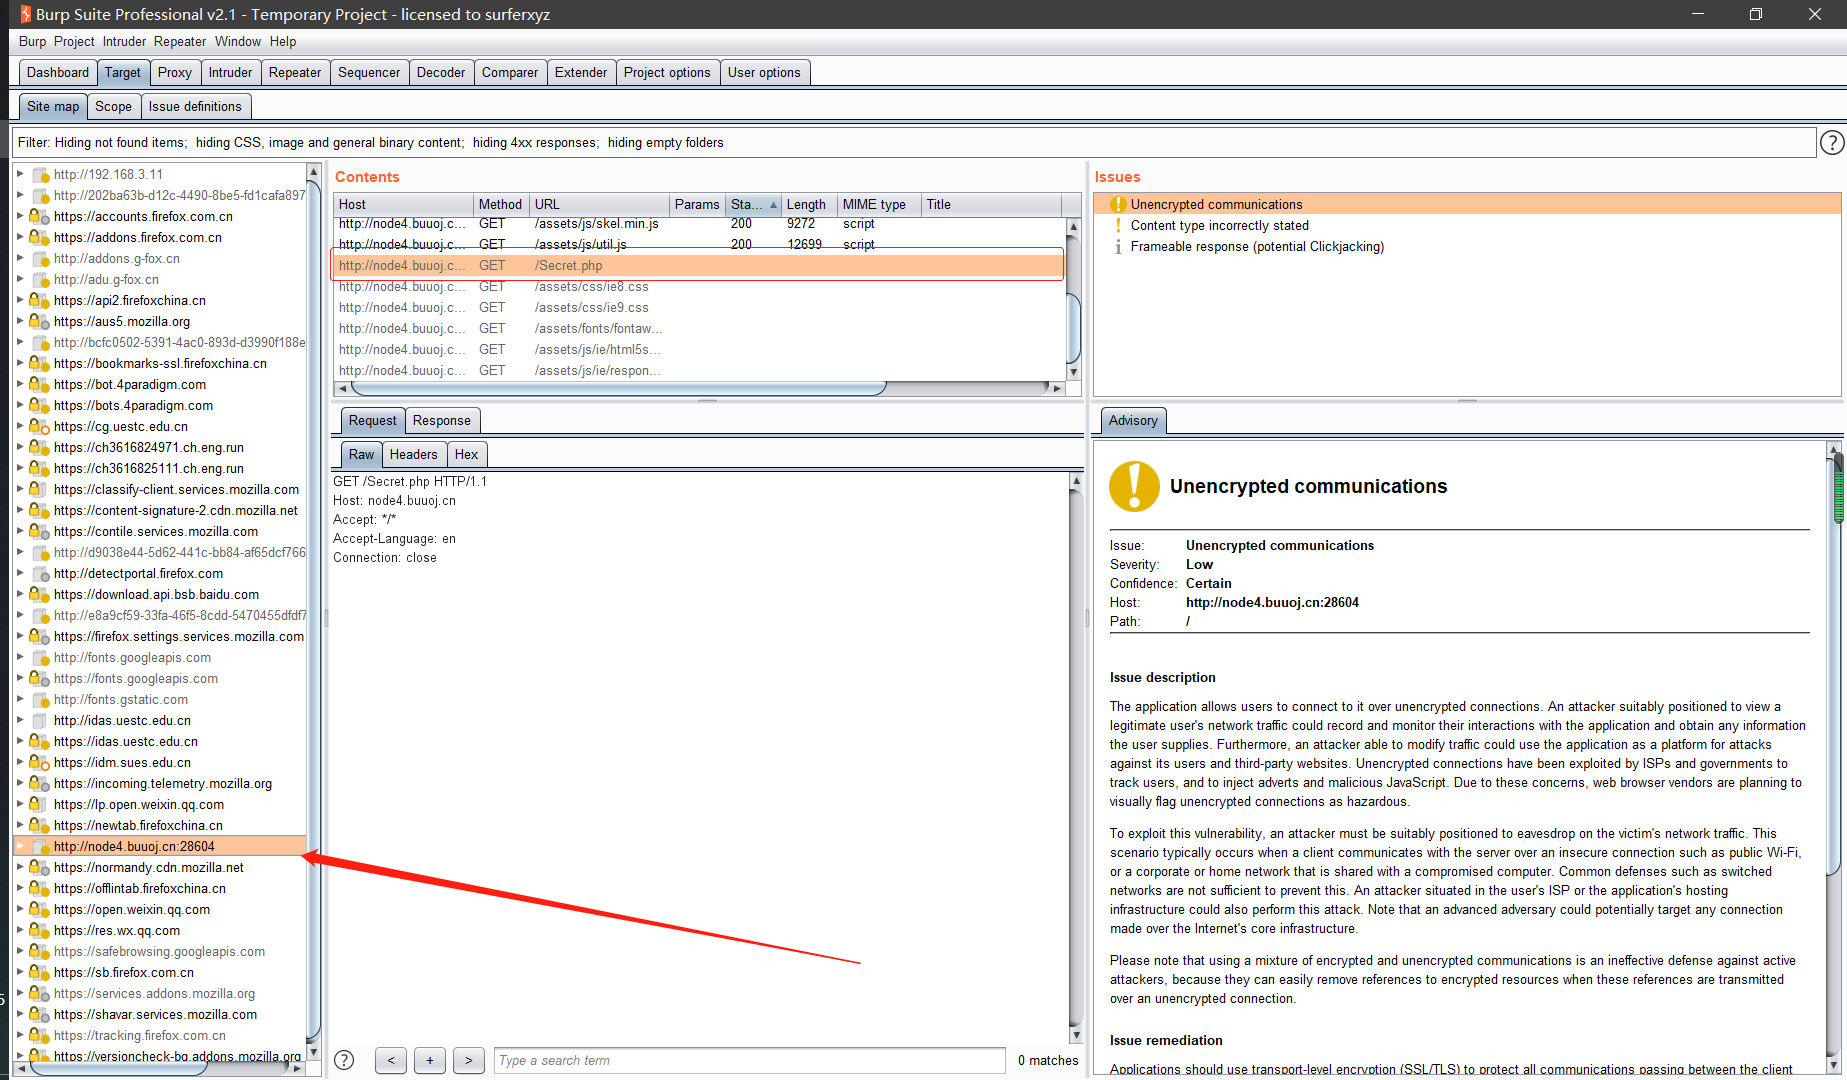Select the /assets/css/ie8.css request row
Viewport: 1847px width, 1080px height.
pos(698,287)
